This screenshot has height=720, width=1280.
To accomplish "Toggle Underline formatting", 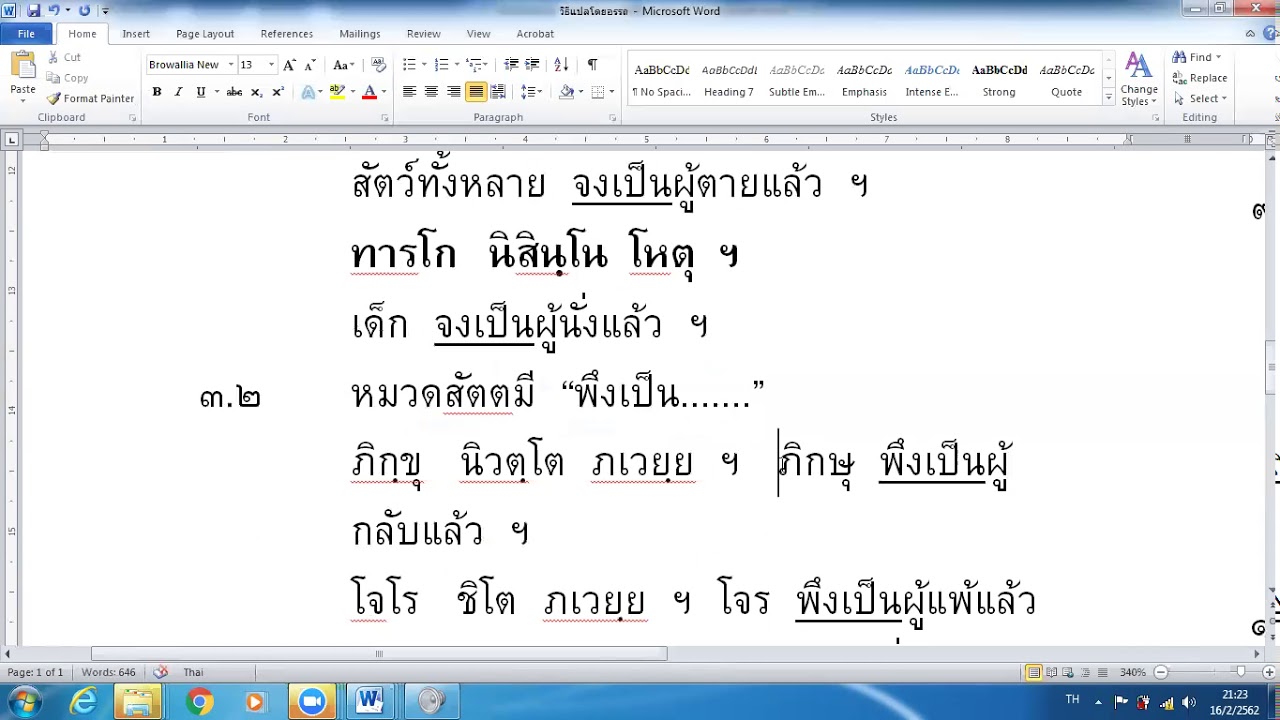I will (x=201, y=92).
